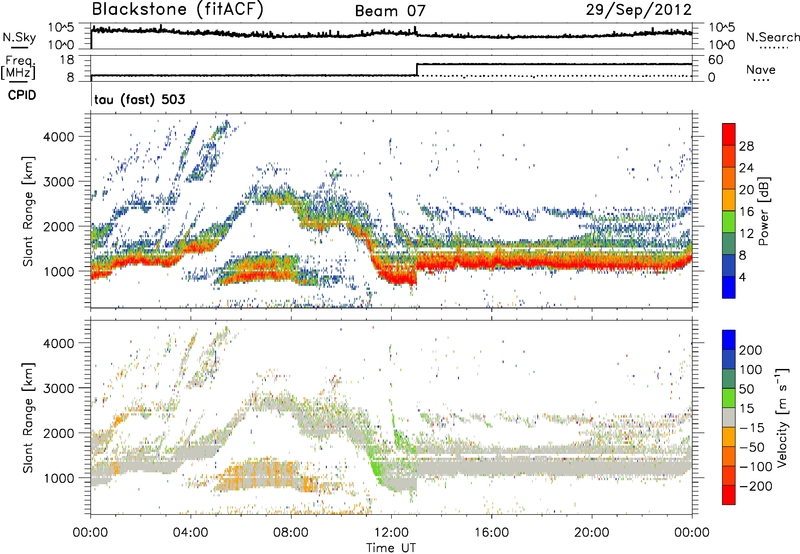Click the "Freq. [MHz]" axis label
The image size is (800, 554).
19,67
